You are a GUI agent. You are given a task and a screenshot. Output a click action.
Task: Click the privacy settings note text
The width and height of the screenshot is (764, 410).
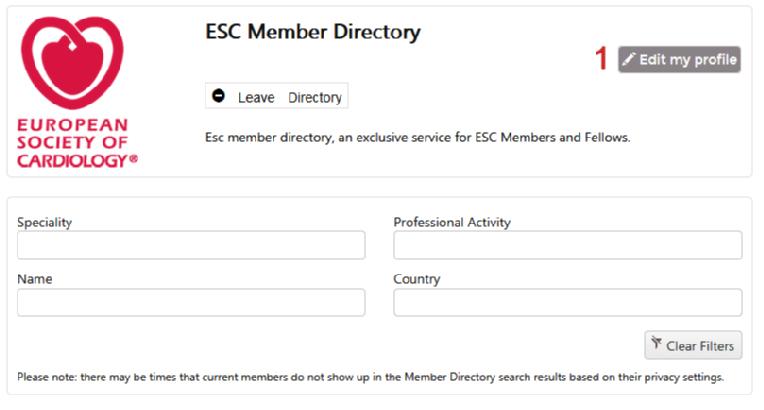[x=370, y=377]
